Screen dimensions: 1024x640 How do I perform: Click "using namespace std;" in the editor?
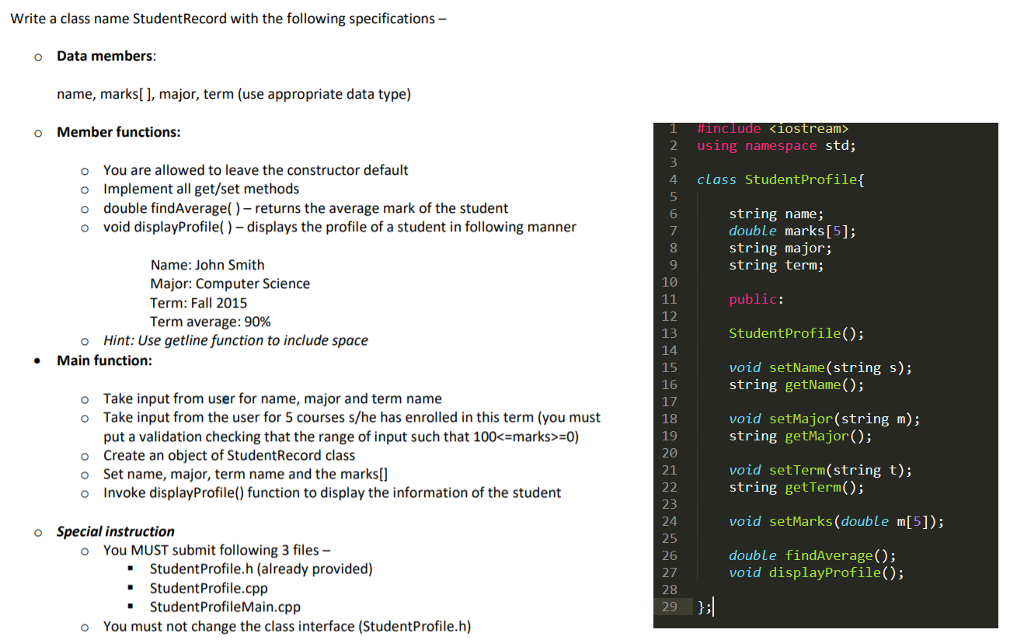click(x=776, y=146)
